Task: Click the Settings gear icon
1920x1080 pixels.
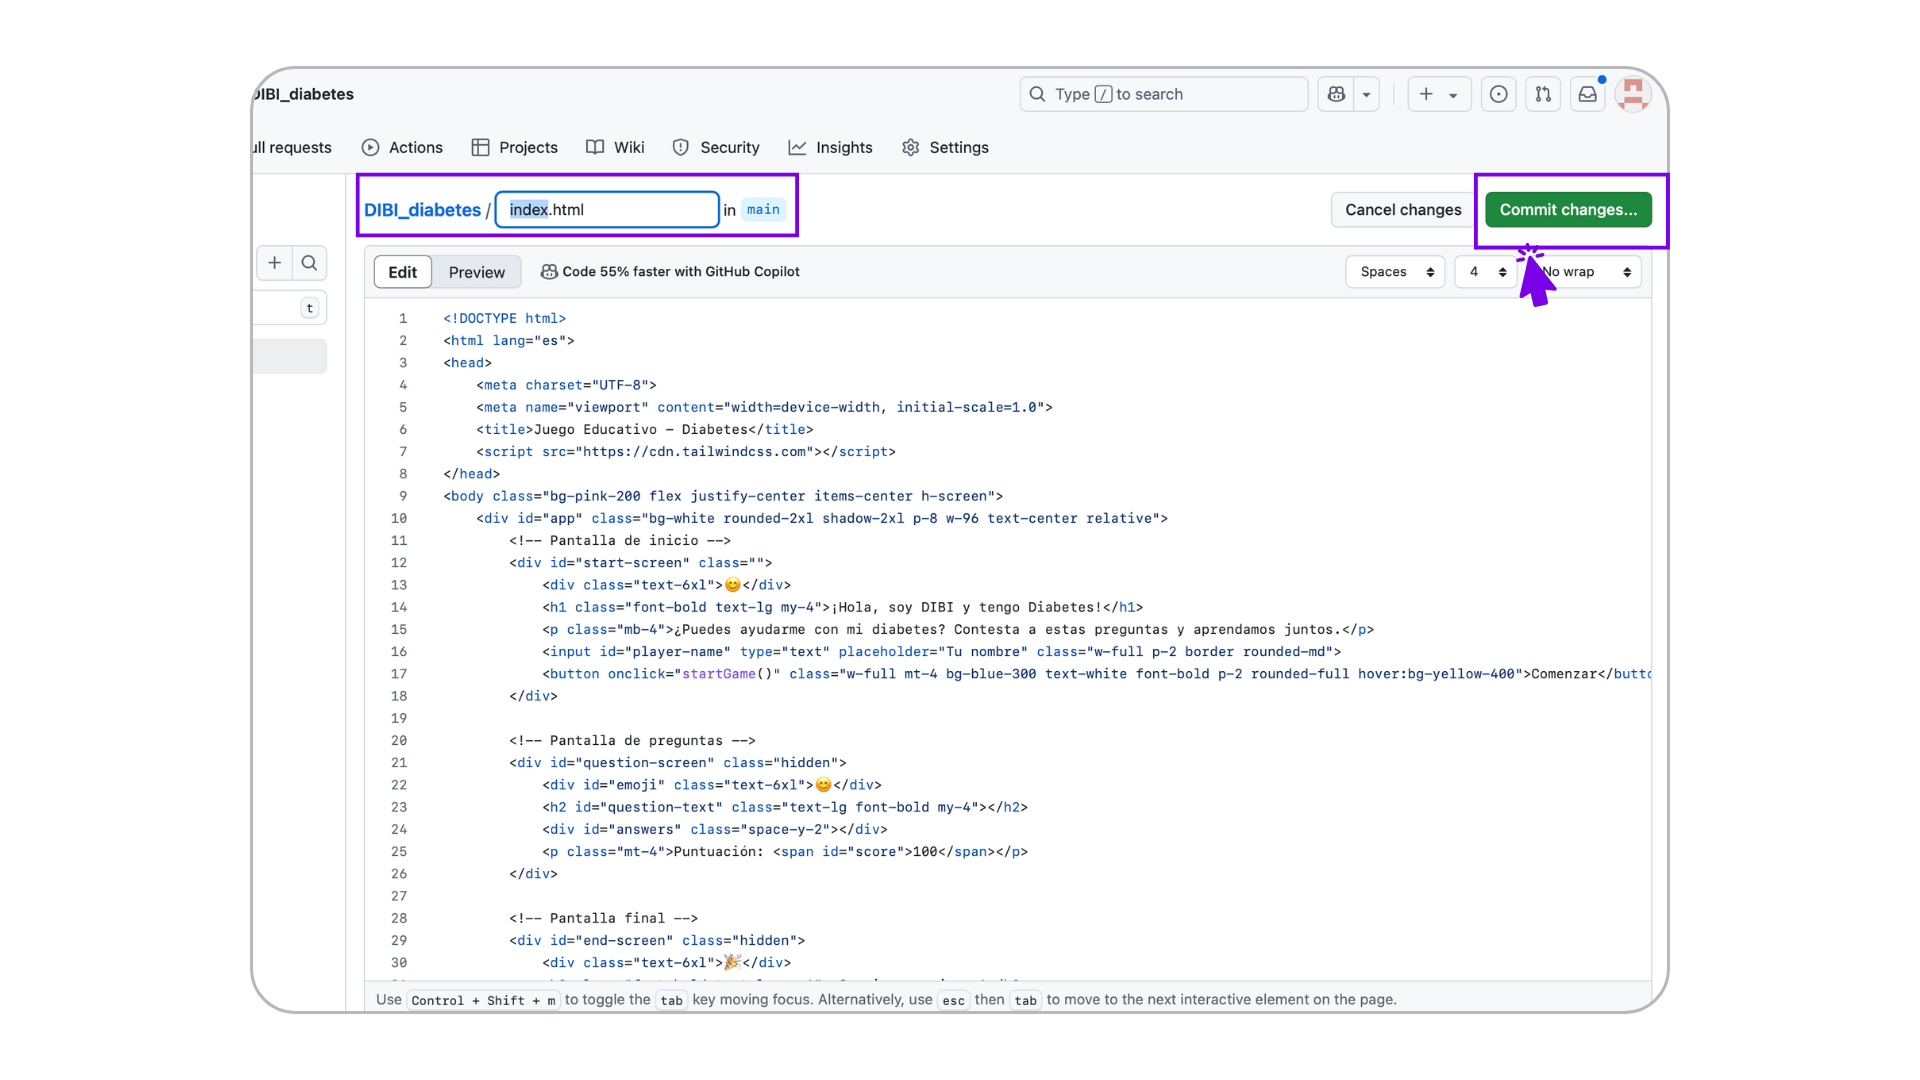Action: pyautogui.click(x=910, y=147)
